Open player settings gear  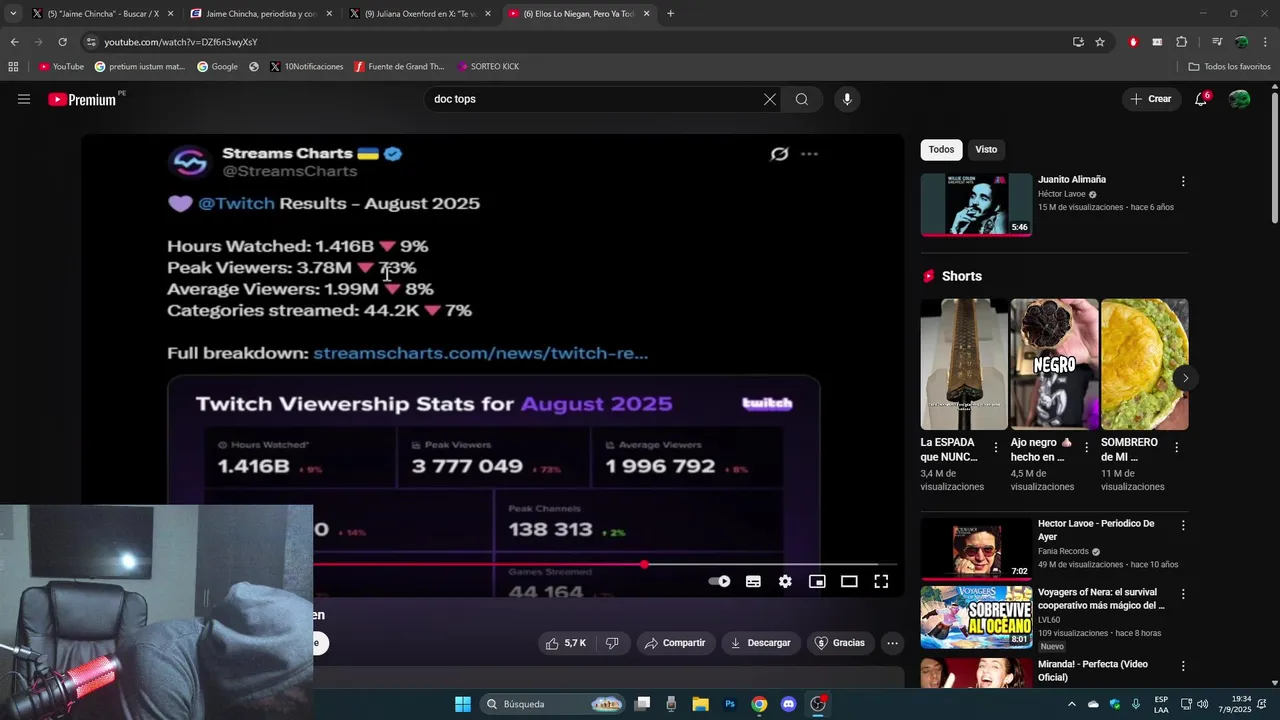click(x=785, y=581)
